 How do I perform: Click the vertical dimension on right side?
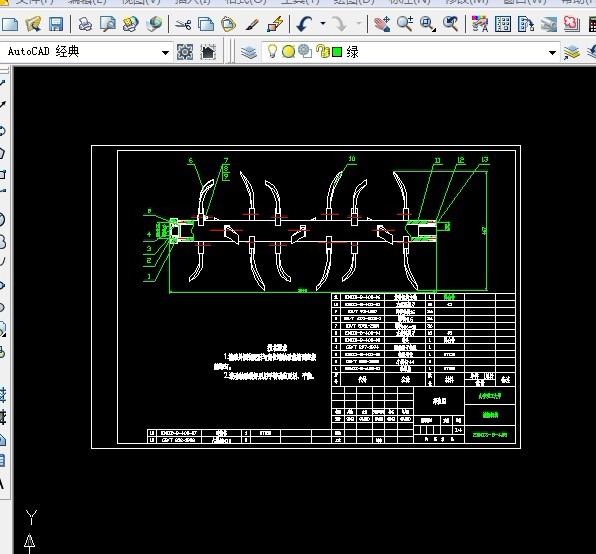coord(484,230)
